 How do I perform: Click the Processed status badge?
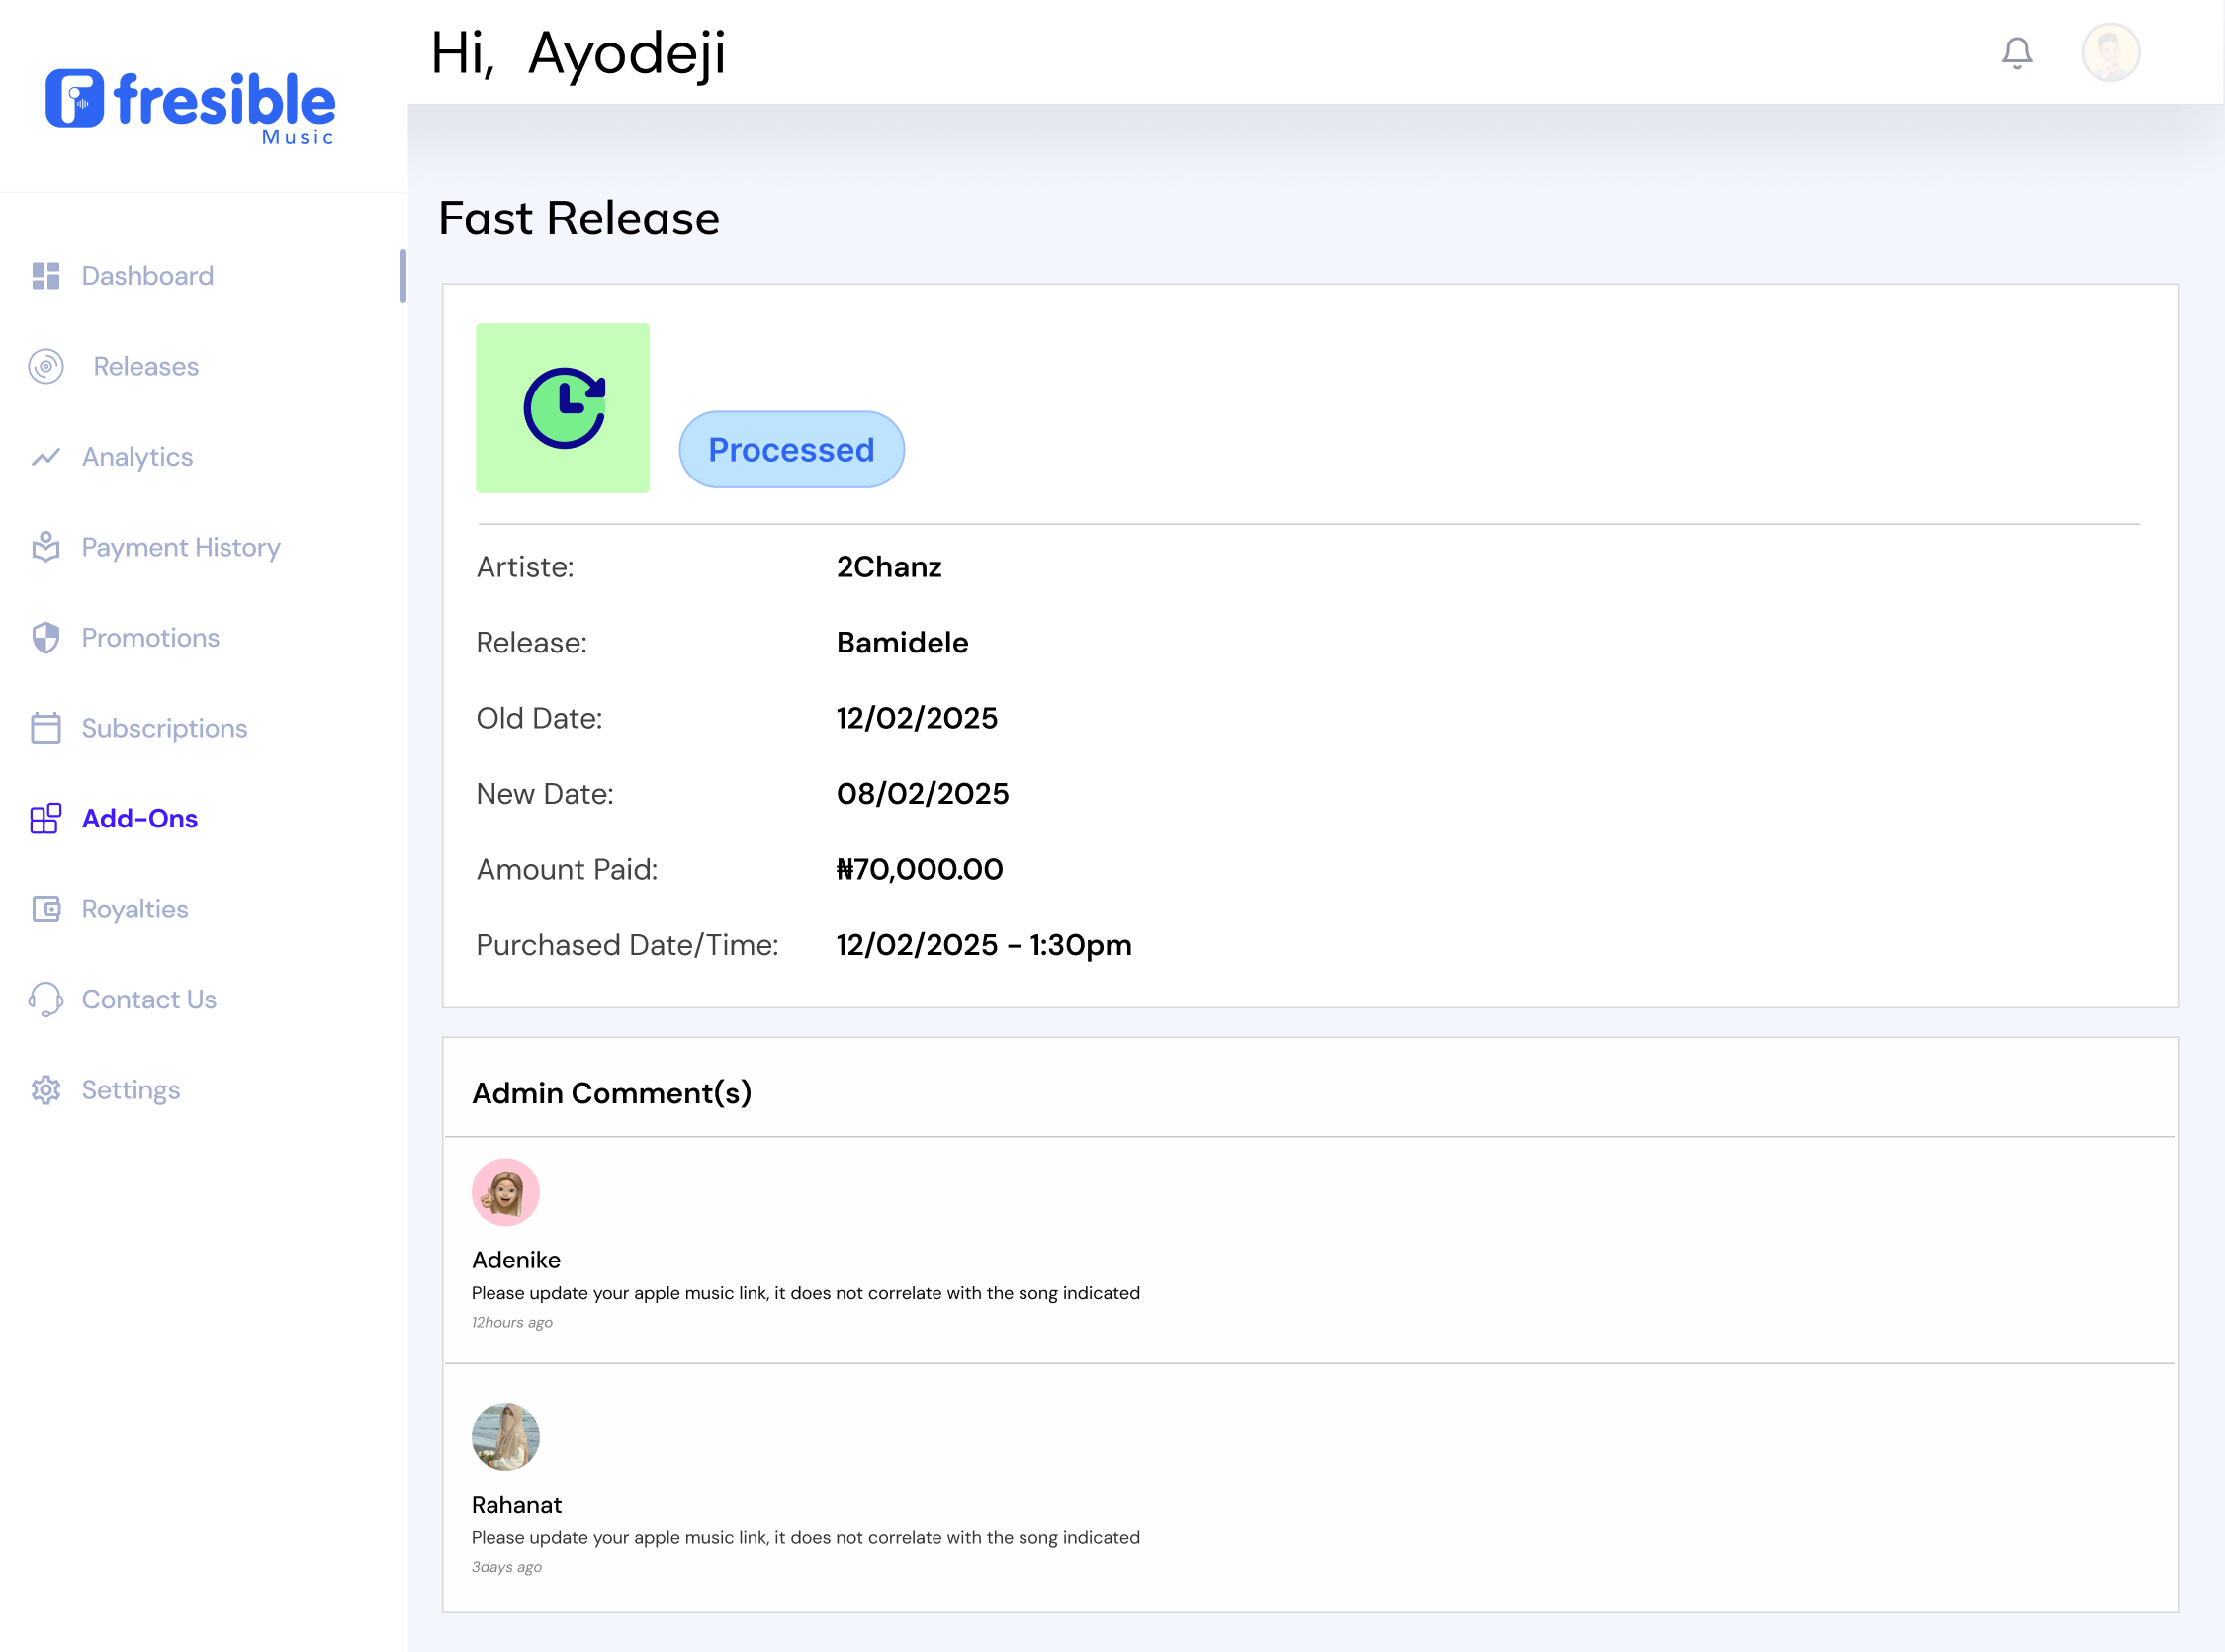(x=791, y=450)
